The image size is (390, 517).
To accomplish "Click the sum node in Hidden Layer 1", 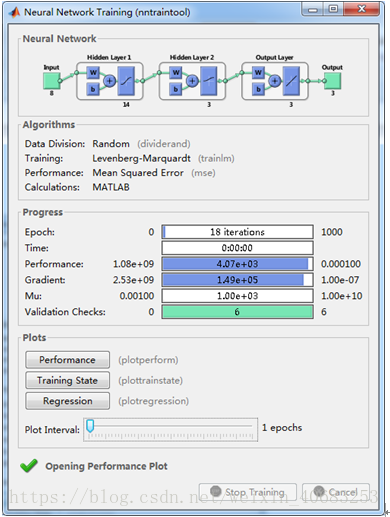I will (x=109, y=81).
